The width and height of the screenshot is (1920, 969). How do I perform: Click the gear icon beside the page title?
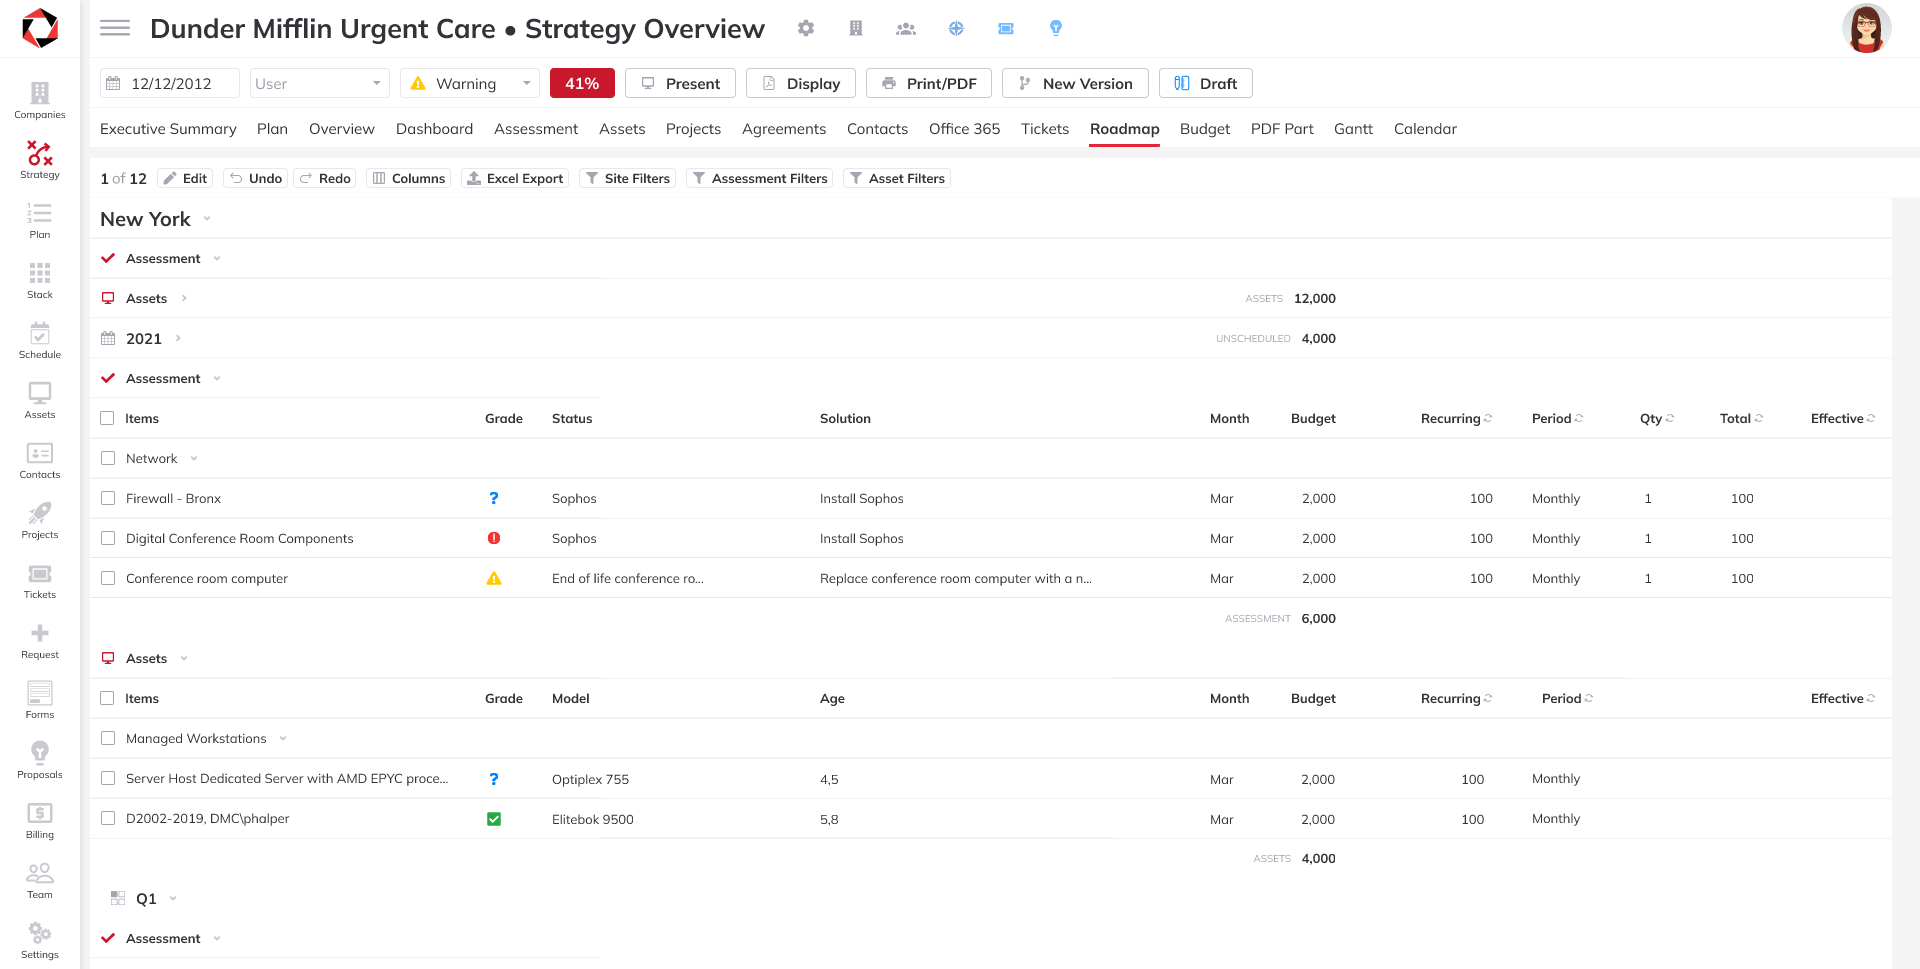click(806, 28)
